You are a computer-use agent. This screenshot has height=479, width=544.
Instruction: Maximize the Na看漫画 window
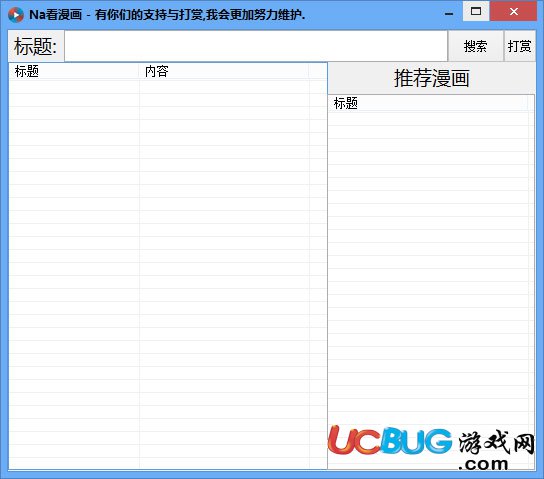click(476, 11)
